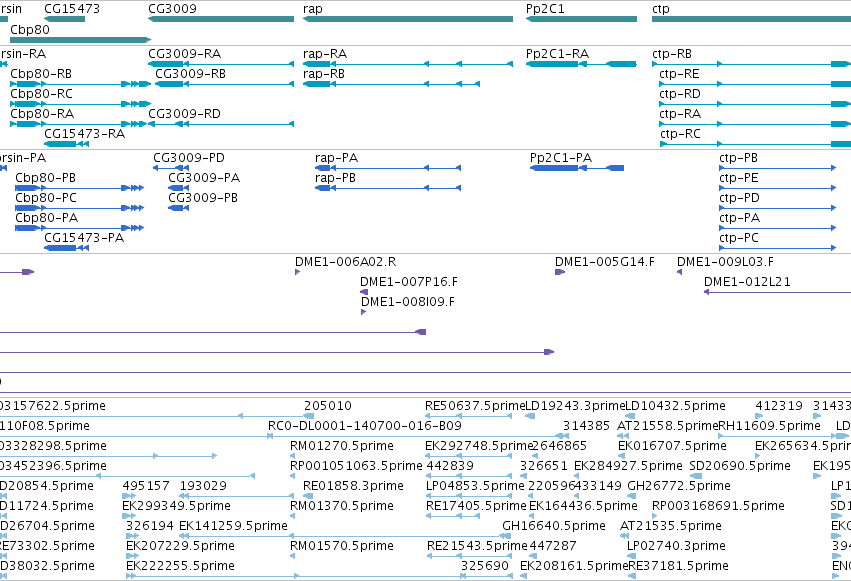Click EST EK222255.5prime
851x581 pixels.
181,566
